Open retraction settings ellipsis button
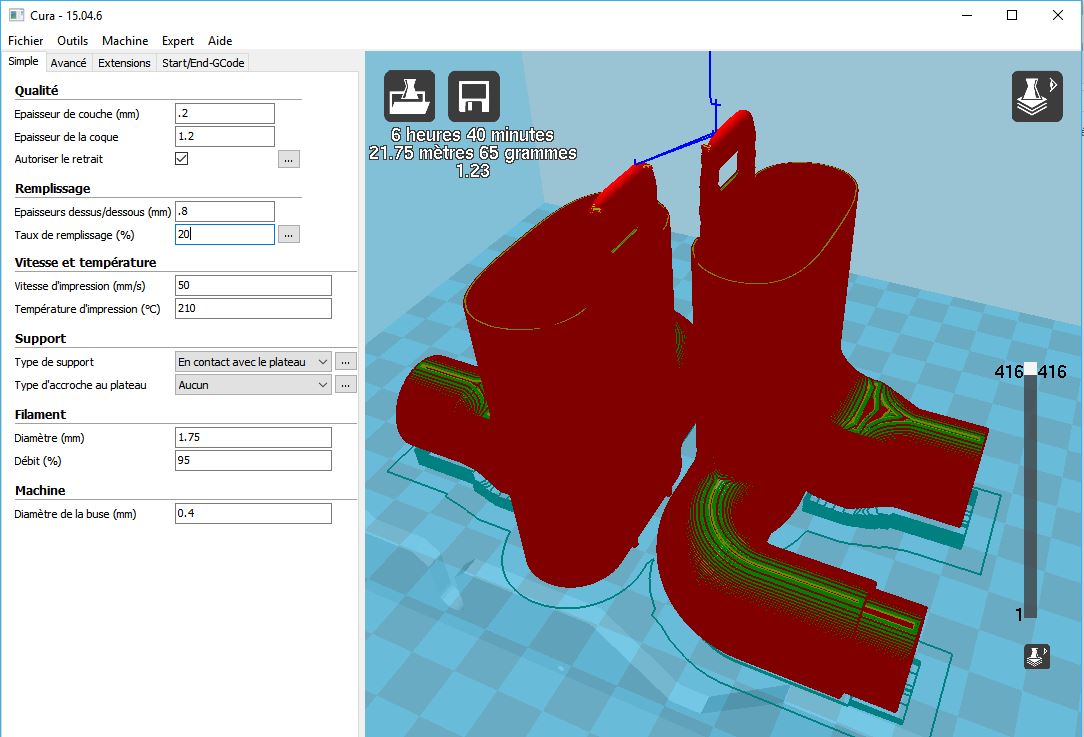1084x737 pixels. (x=289, y=159)
